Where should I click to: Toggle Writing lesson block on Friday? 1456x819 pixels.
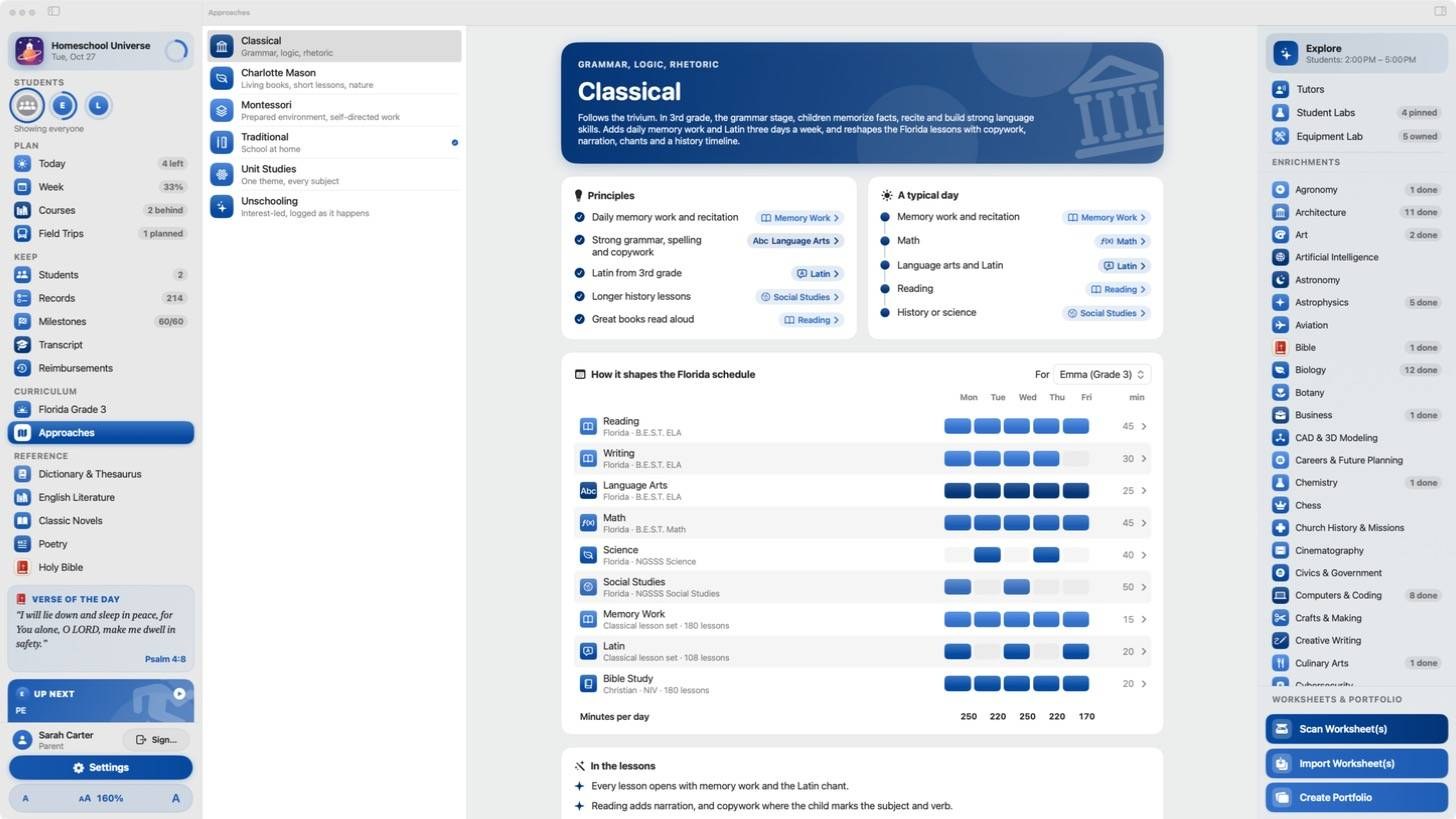click(x=1076, y=459)
